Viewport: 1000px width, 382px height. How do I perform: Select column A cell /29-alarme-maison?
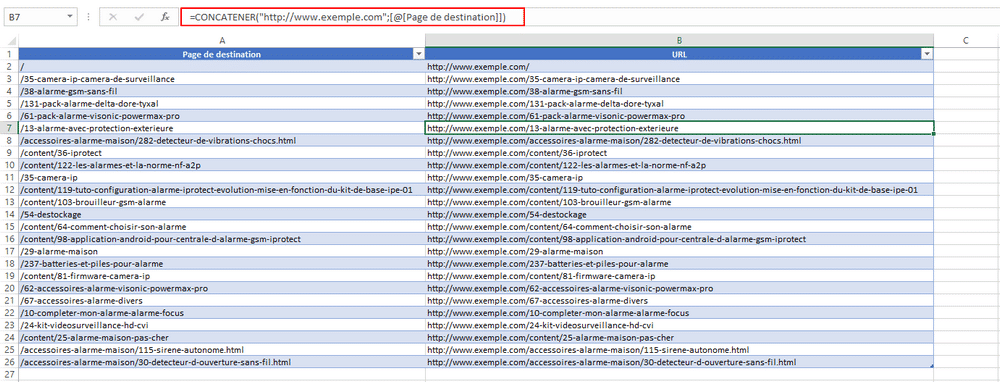point(221,251)
